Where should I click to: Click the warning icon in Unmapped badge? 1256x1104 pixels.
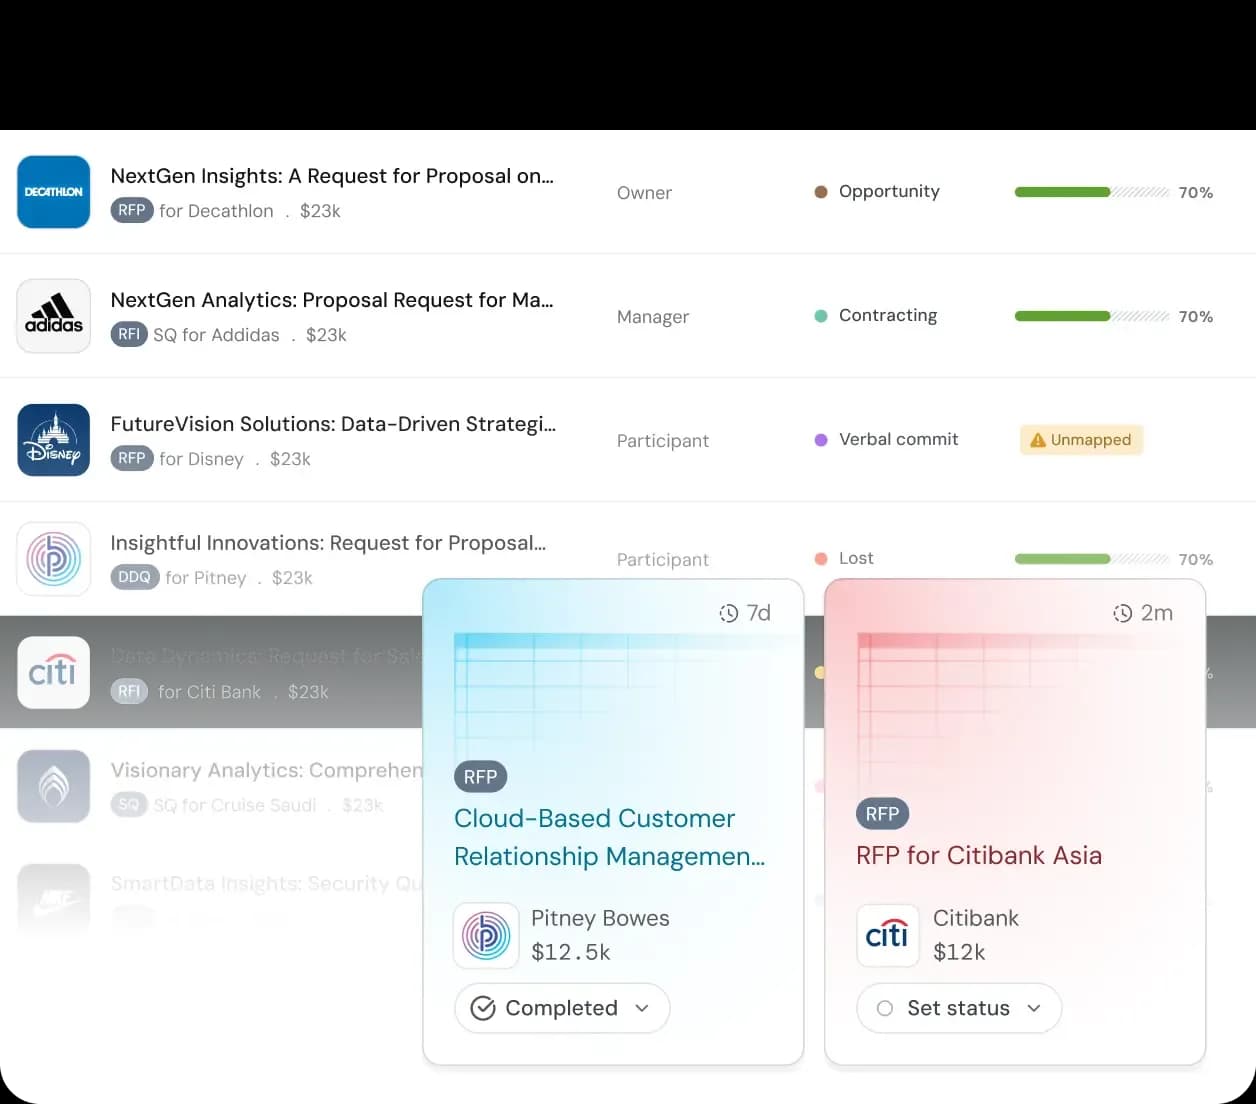coord(1037,440)
